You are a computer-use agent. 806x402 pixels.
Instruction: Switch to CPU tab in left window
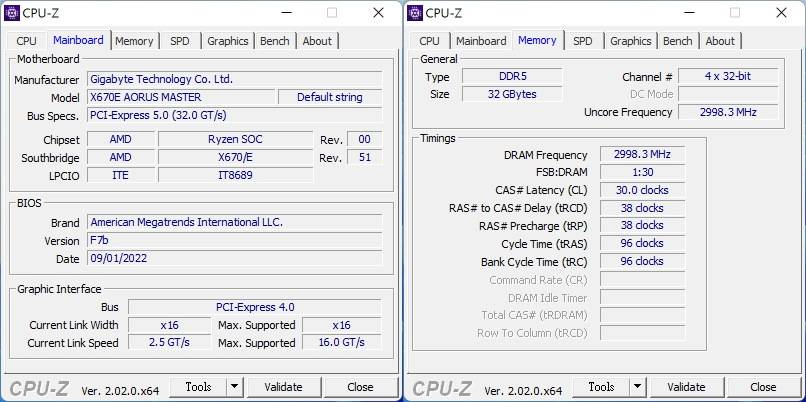pyautogui.click(x=27, y=41)
